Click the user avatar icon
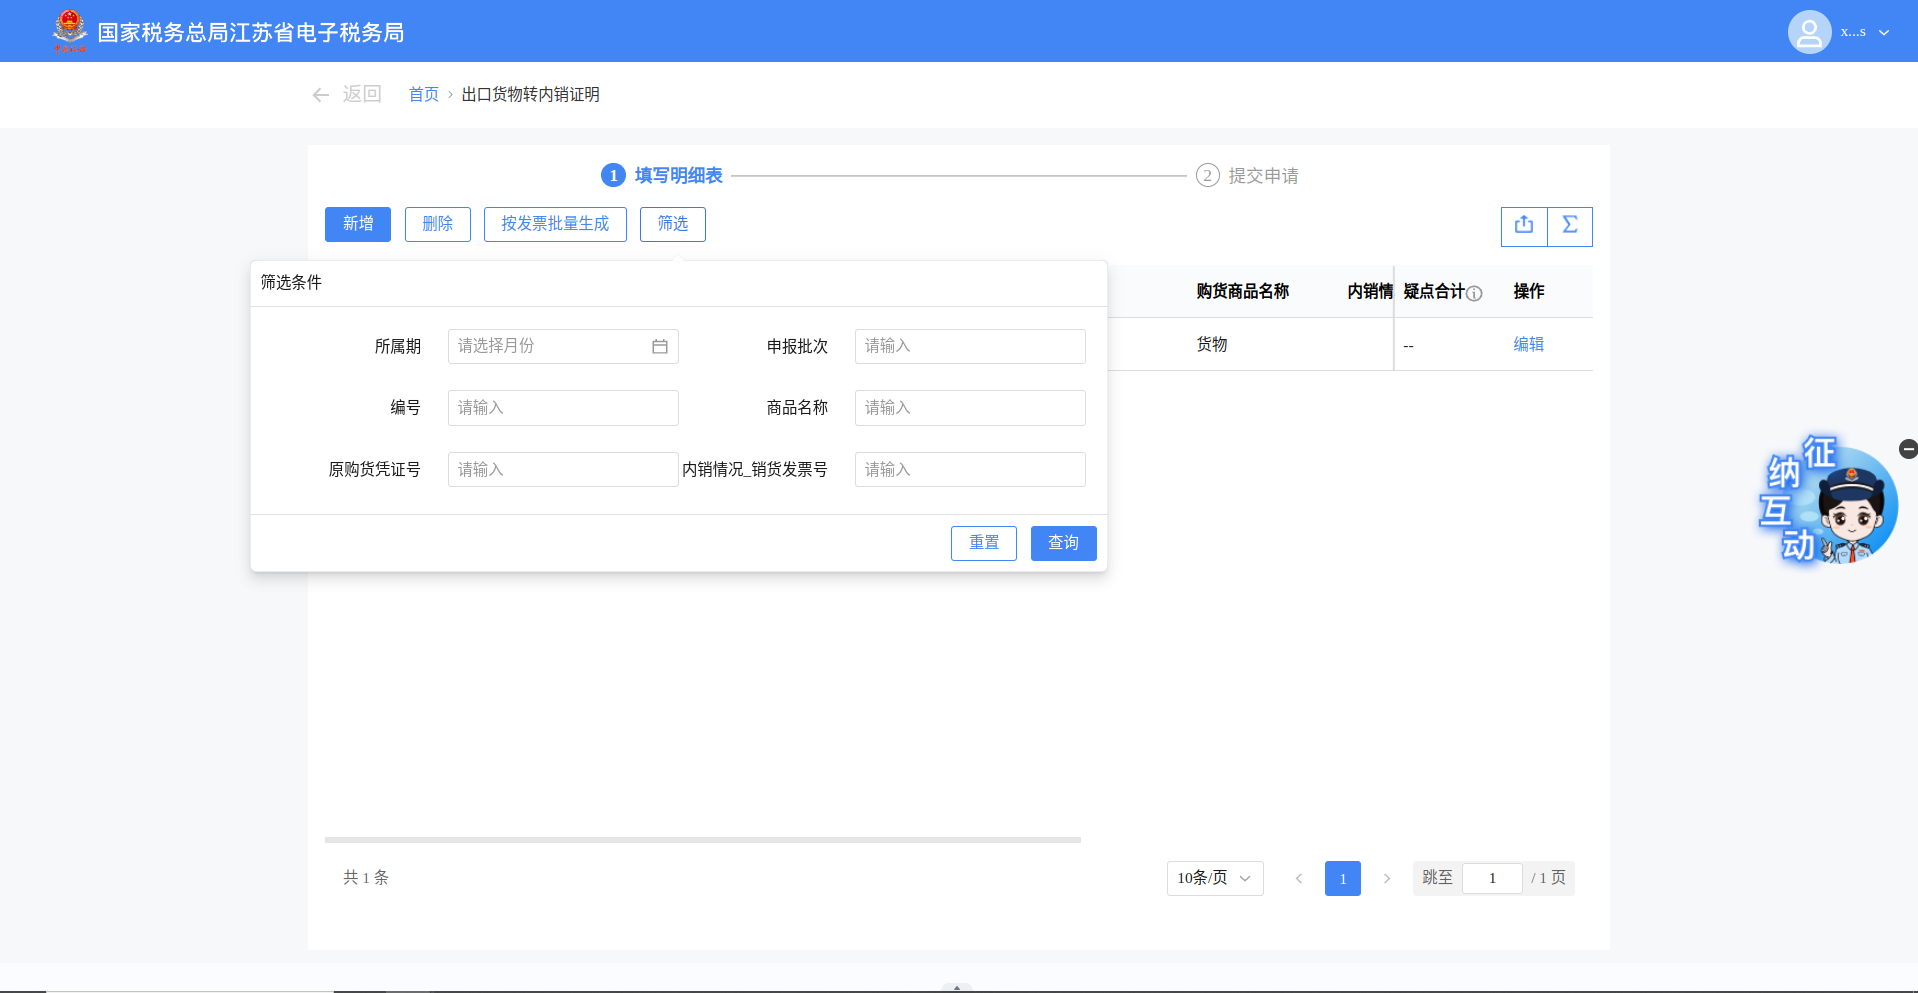1918x993 pixels. (x=1808, y=32)
